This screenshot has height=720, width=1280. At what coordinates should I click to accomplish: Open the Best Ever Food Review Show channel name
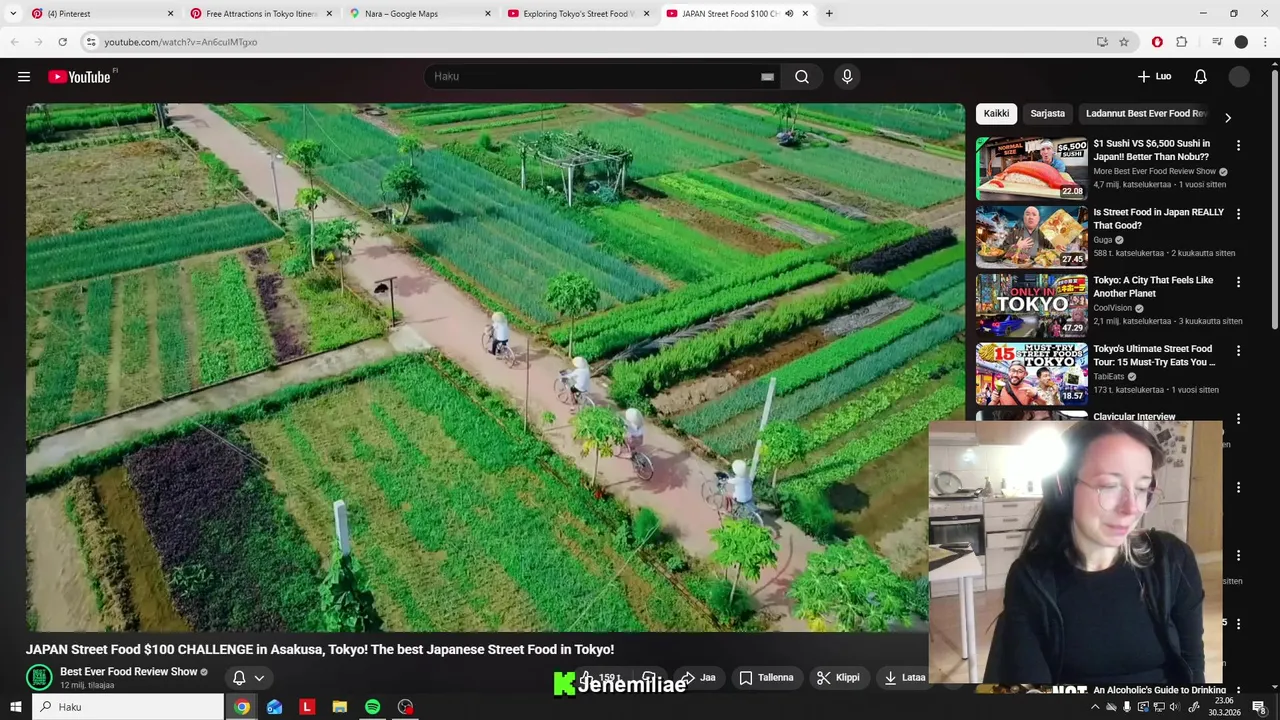point(129,672)
